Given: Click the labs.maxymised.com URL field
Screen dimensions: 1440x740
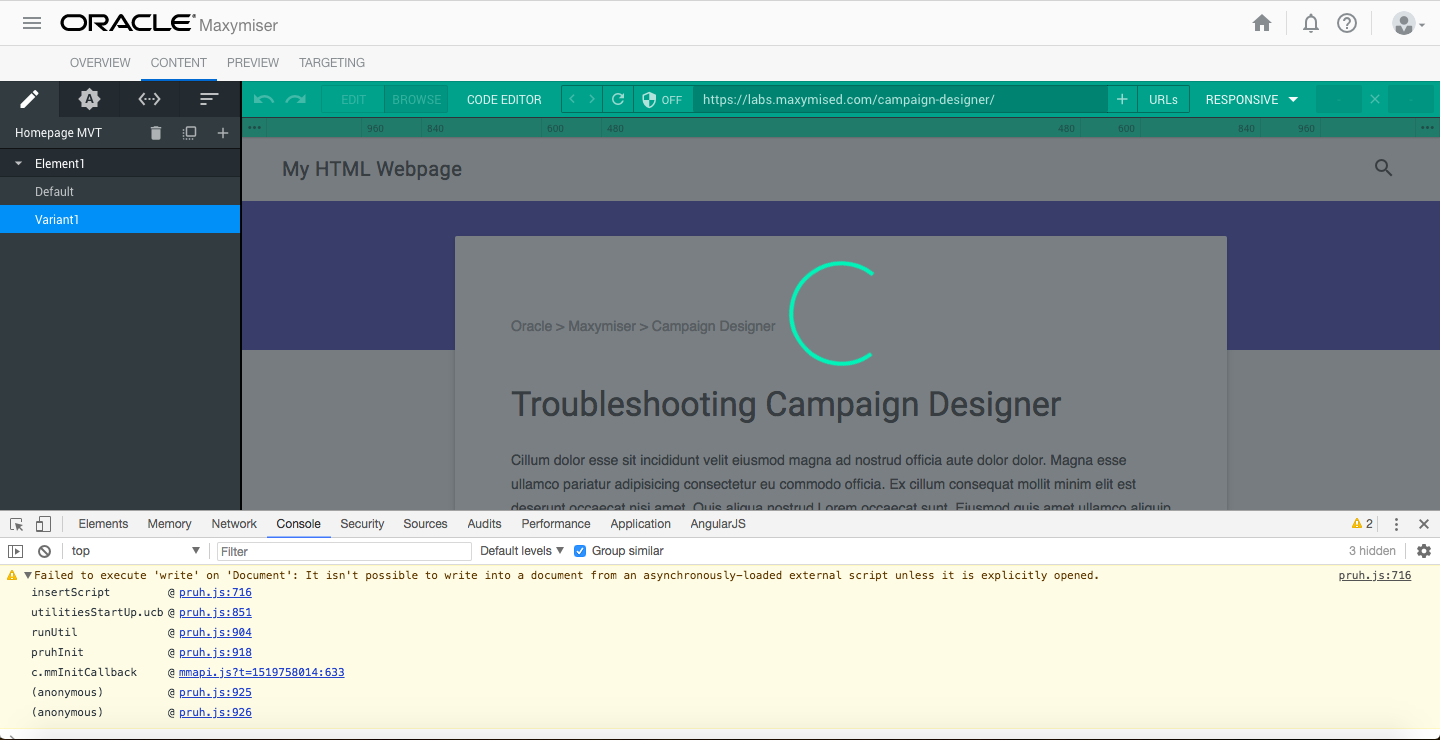Looking at the screenshot, I should pos(900,99).
